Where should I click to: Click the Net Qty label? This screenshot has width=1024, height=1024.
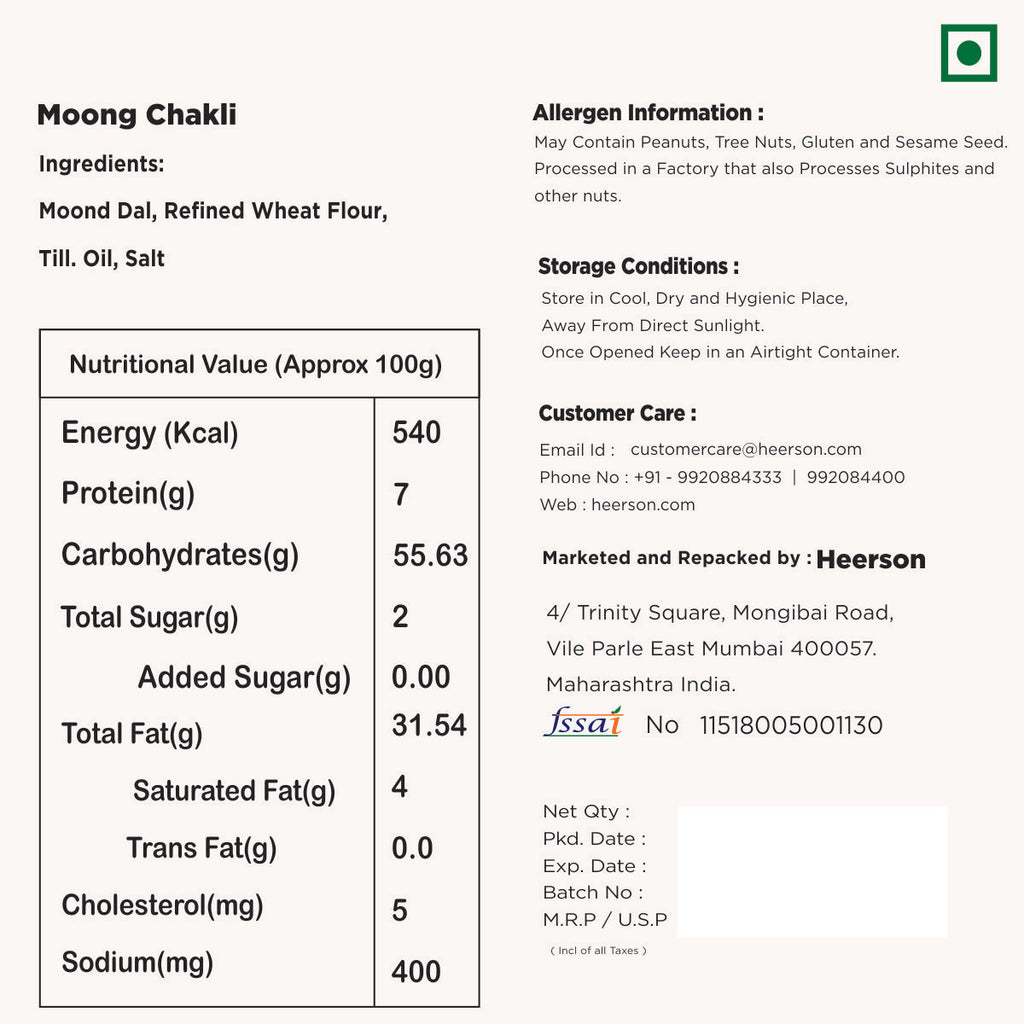click(x=586, y=812)
